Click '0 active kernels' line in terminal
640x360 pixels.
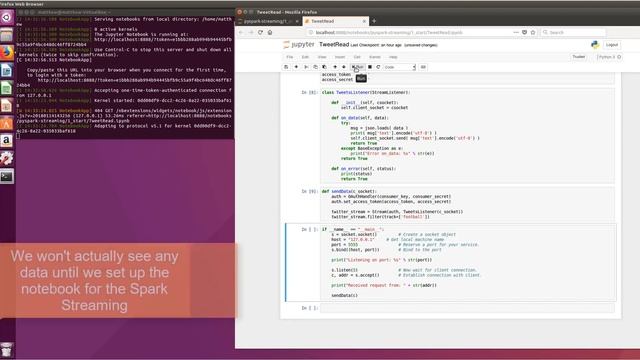116,29
